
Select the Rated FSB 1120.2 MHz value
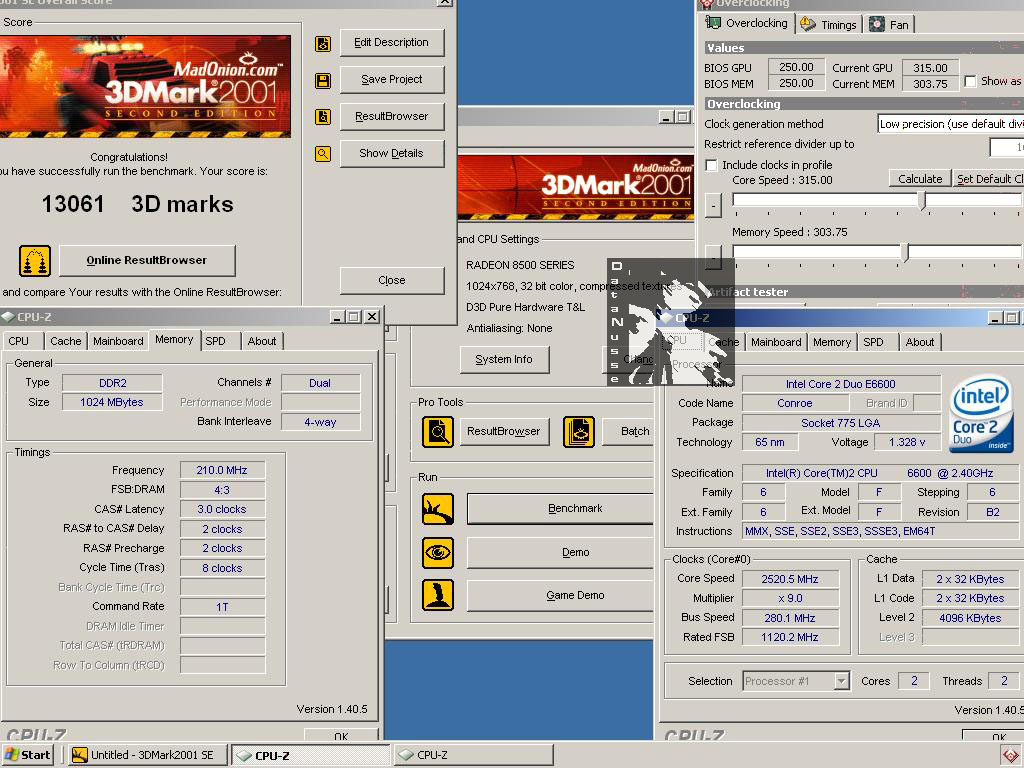[790, 637]
